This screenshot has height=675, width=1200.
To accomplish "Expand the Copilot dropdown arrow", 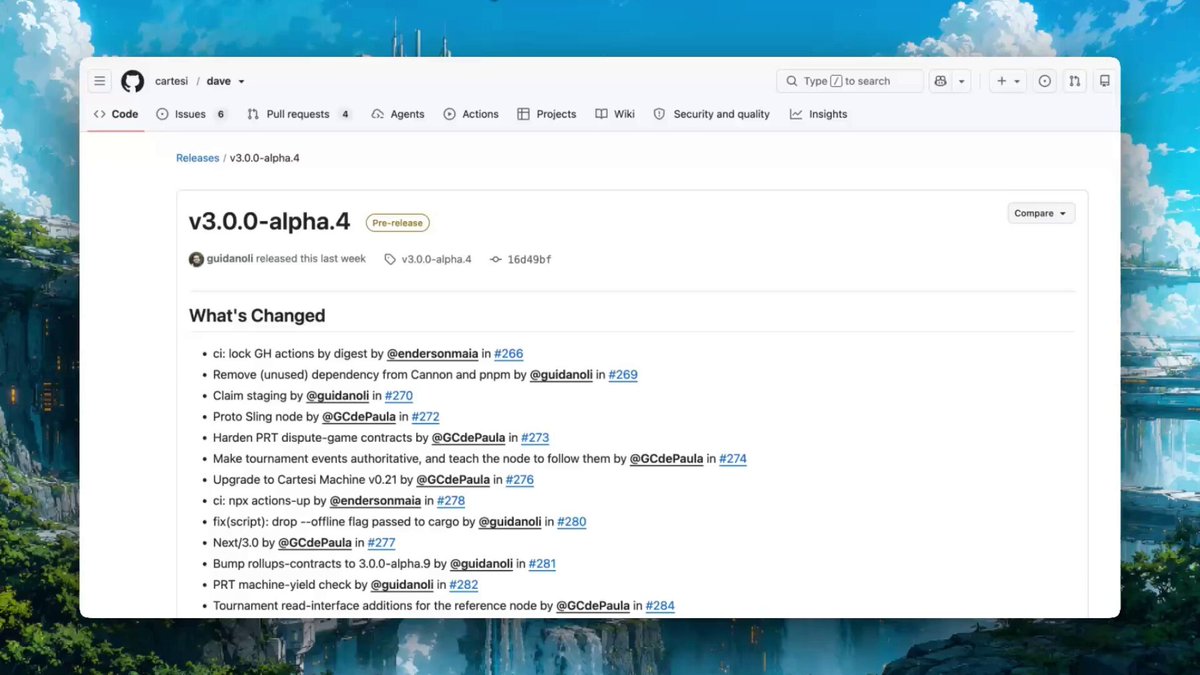I will click(x=962, y=81).
